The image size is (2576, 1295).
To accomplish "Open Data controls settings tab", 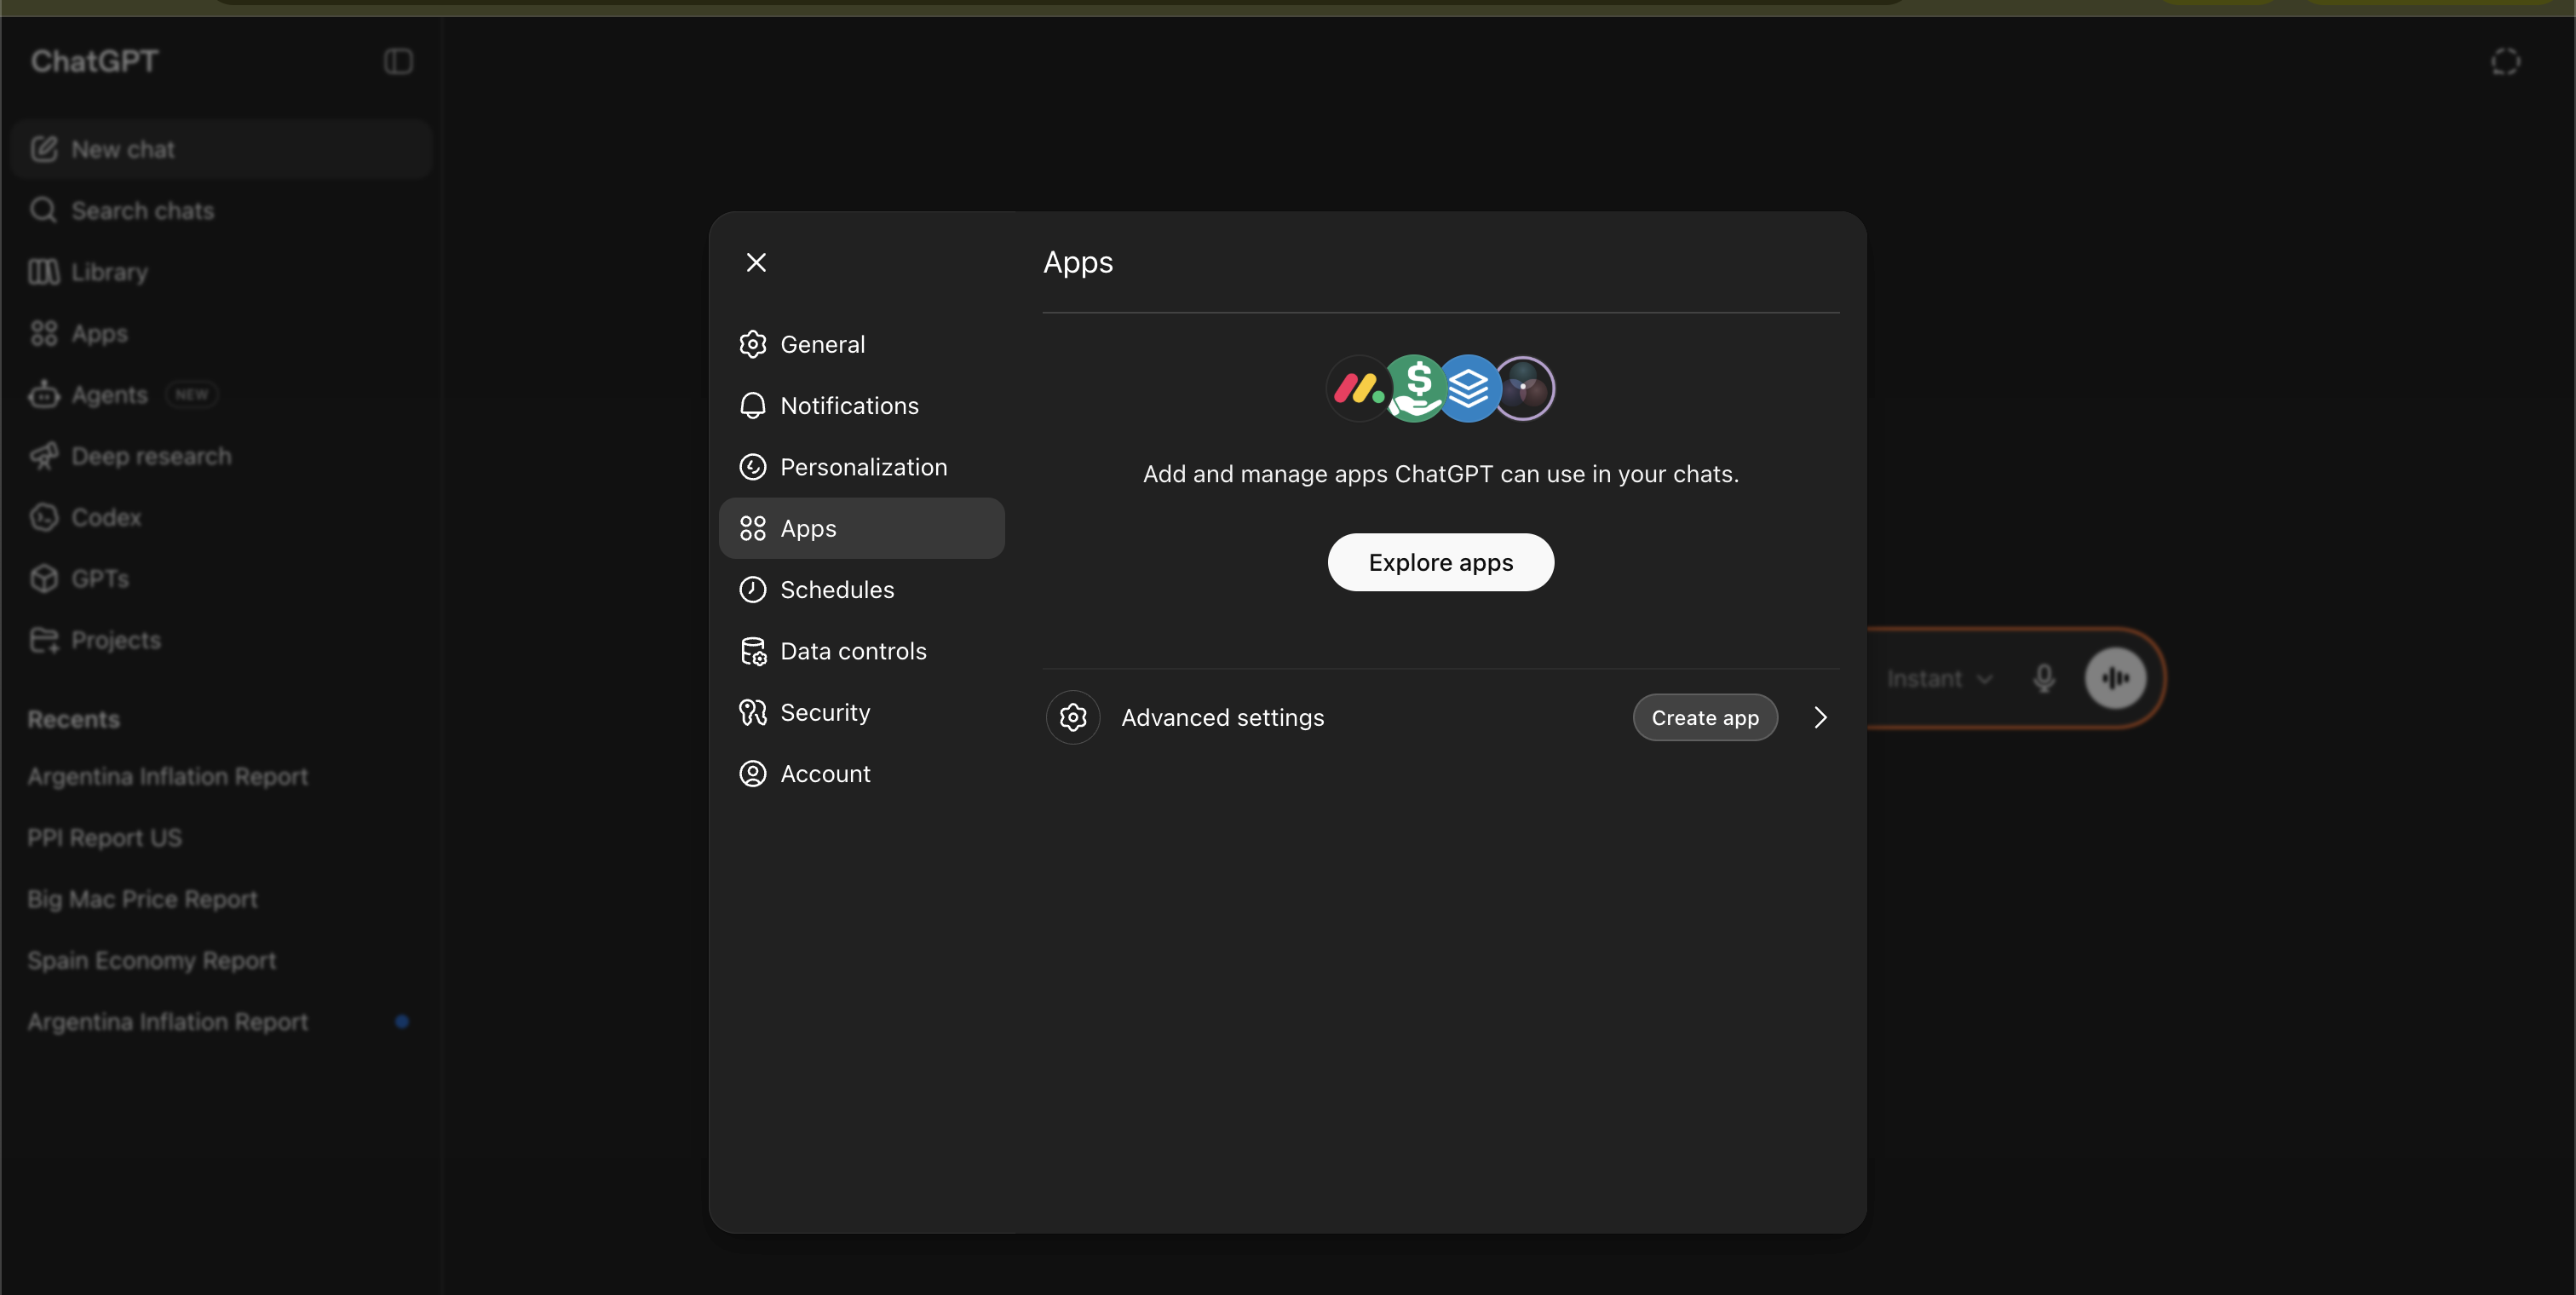I will 861,651.
